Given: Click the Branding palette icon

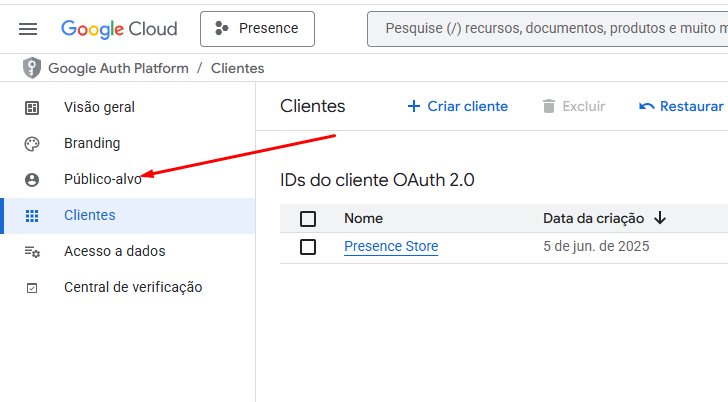Looking at the screenshot, I should point(32,144).
